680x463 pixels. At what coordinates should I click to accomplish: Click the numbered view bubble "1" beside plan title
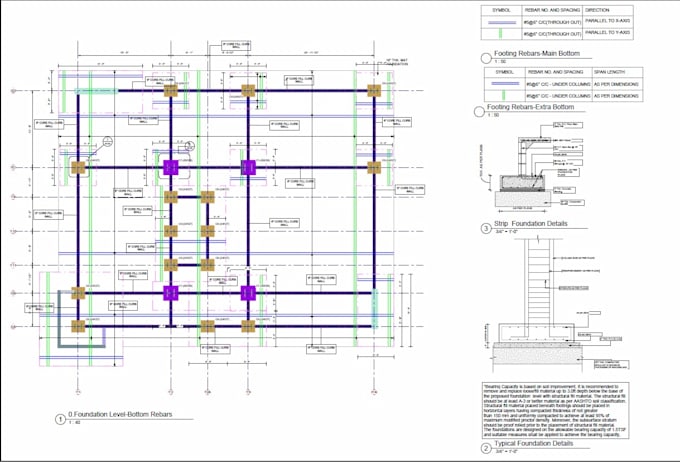pyautogui.click(x=60, y=419)
